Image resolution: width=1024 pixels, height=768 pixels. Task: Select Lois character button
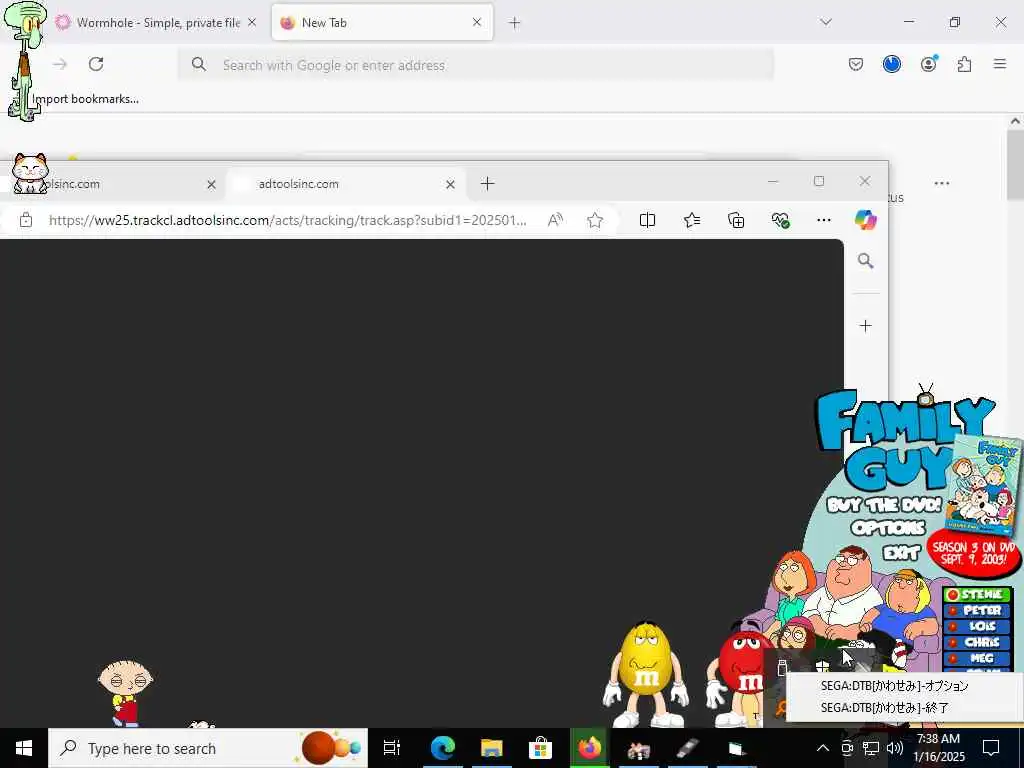tap(977, 626)
